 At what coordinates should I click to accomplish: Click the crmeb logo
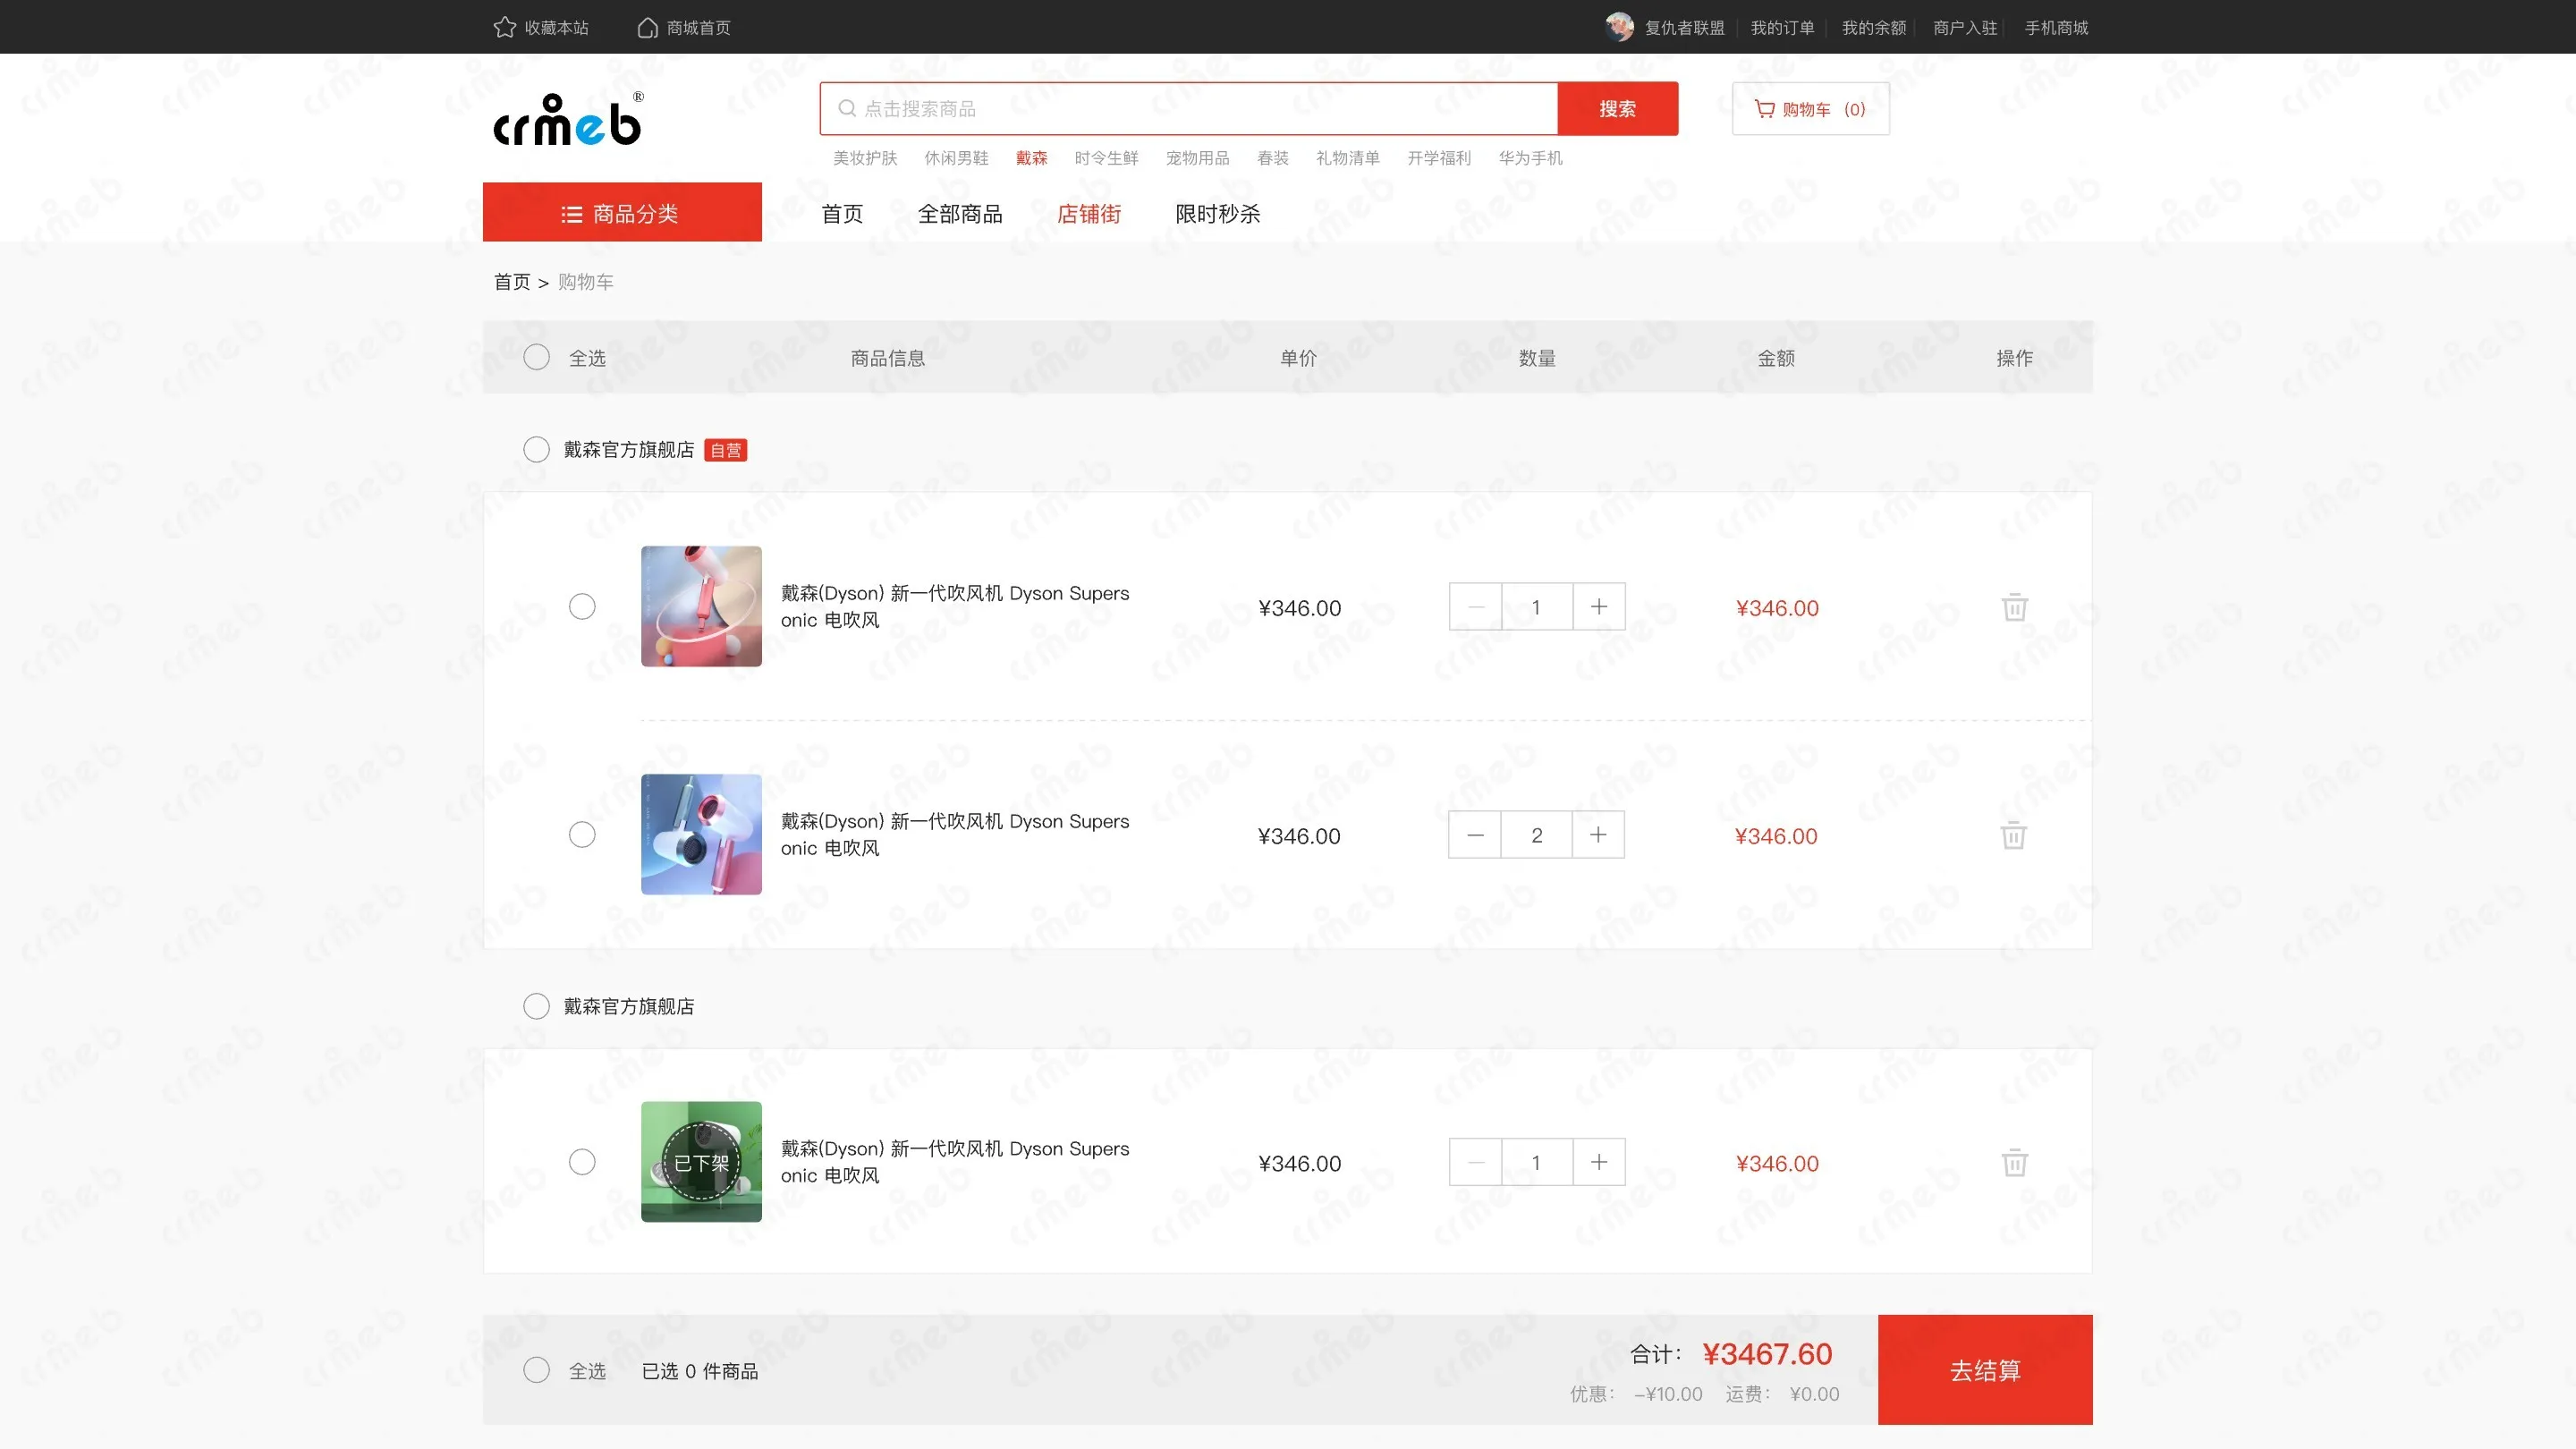pos(568,120)
